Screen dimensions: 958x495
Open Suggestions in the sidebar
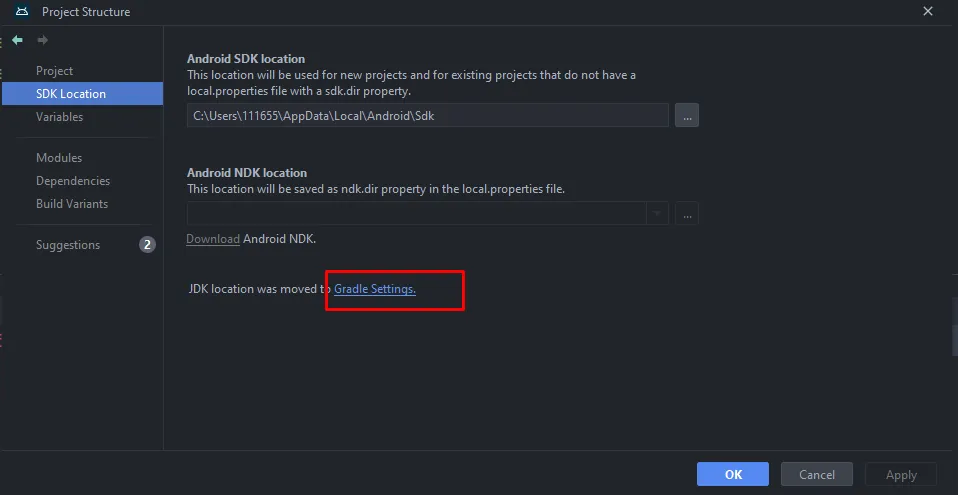click(x=68, y=245)
